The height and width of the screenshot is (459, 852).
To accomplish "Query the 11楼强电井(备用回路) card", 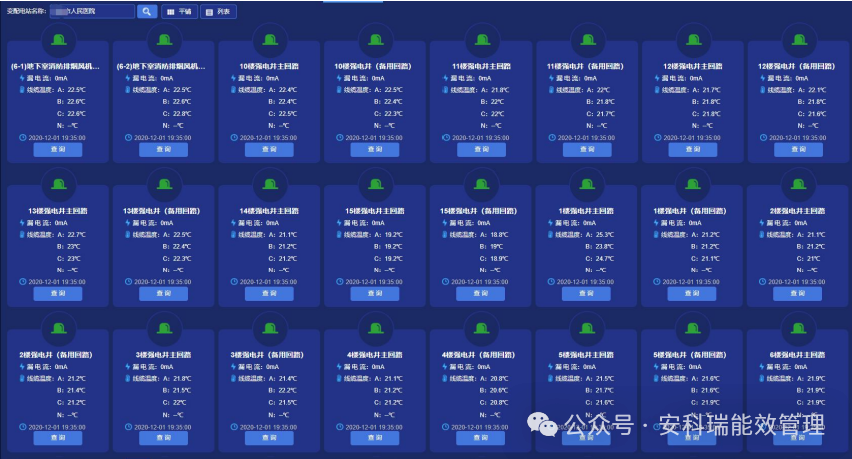I will (x=587, y=149).
